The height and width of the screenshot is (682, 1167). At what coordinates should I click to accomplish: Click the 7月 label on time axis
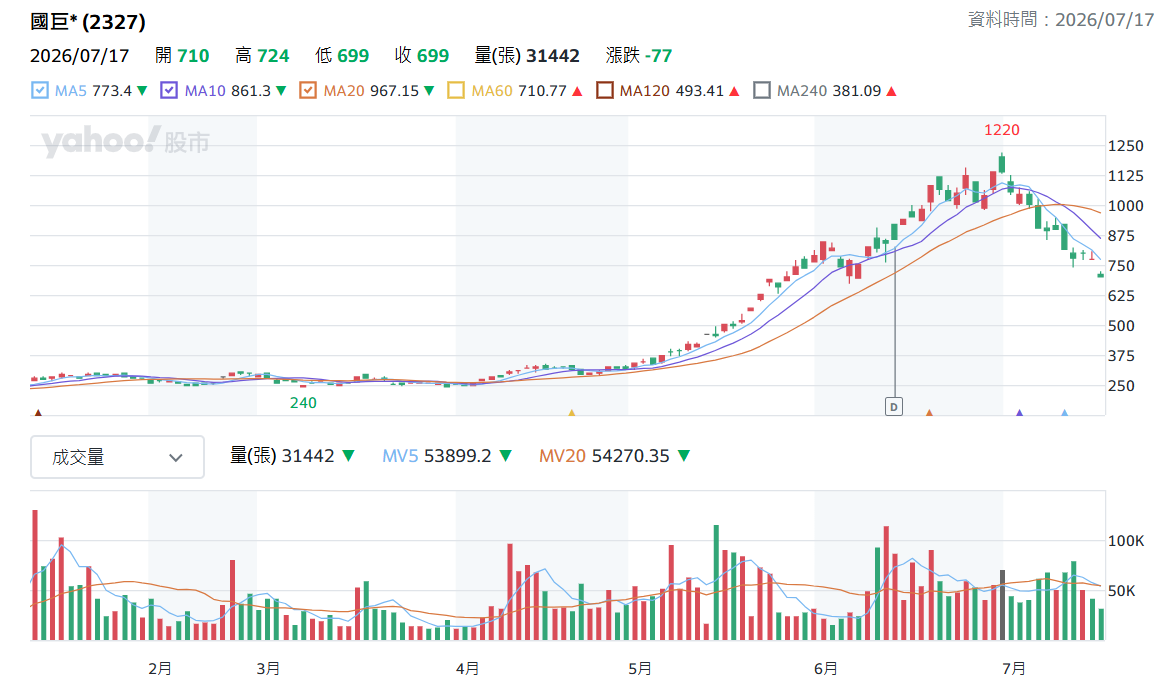click(x=1013, y=668)
